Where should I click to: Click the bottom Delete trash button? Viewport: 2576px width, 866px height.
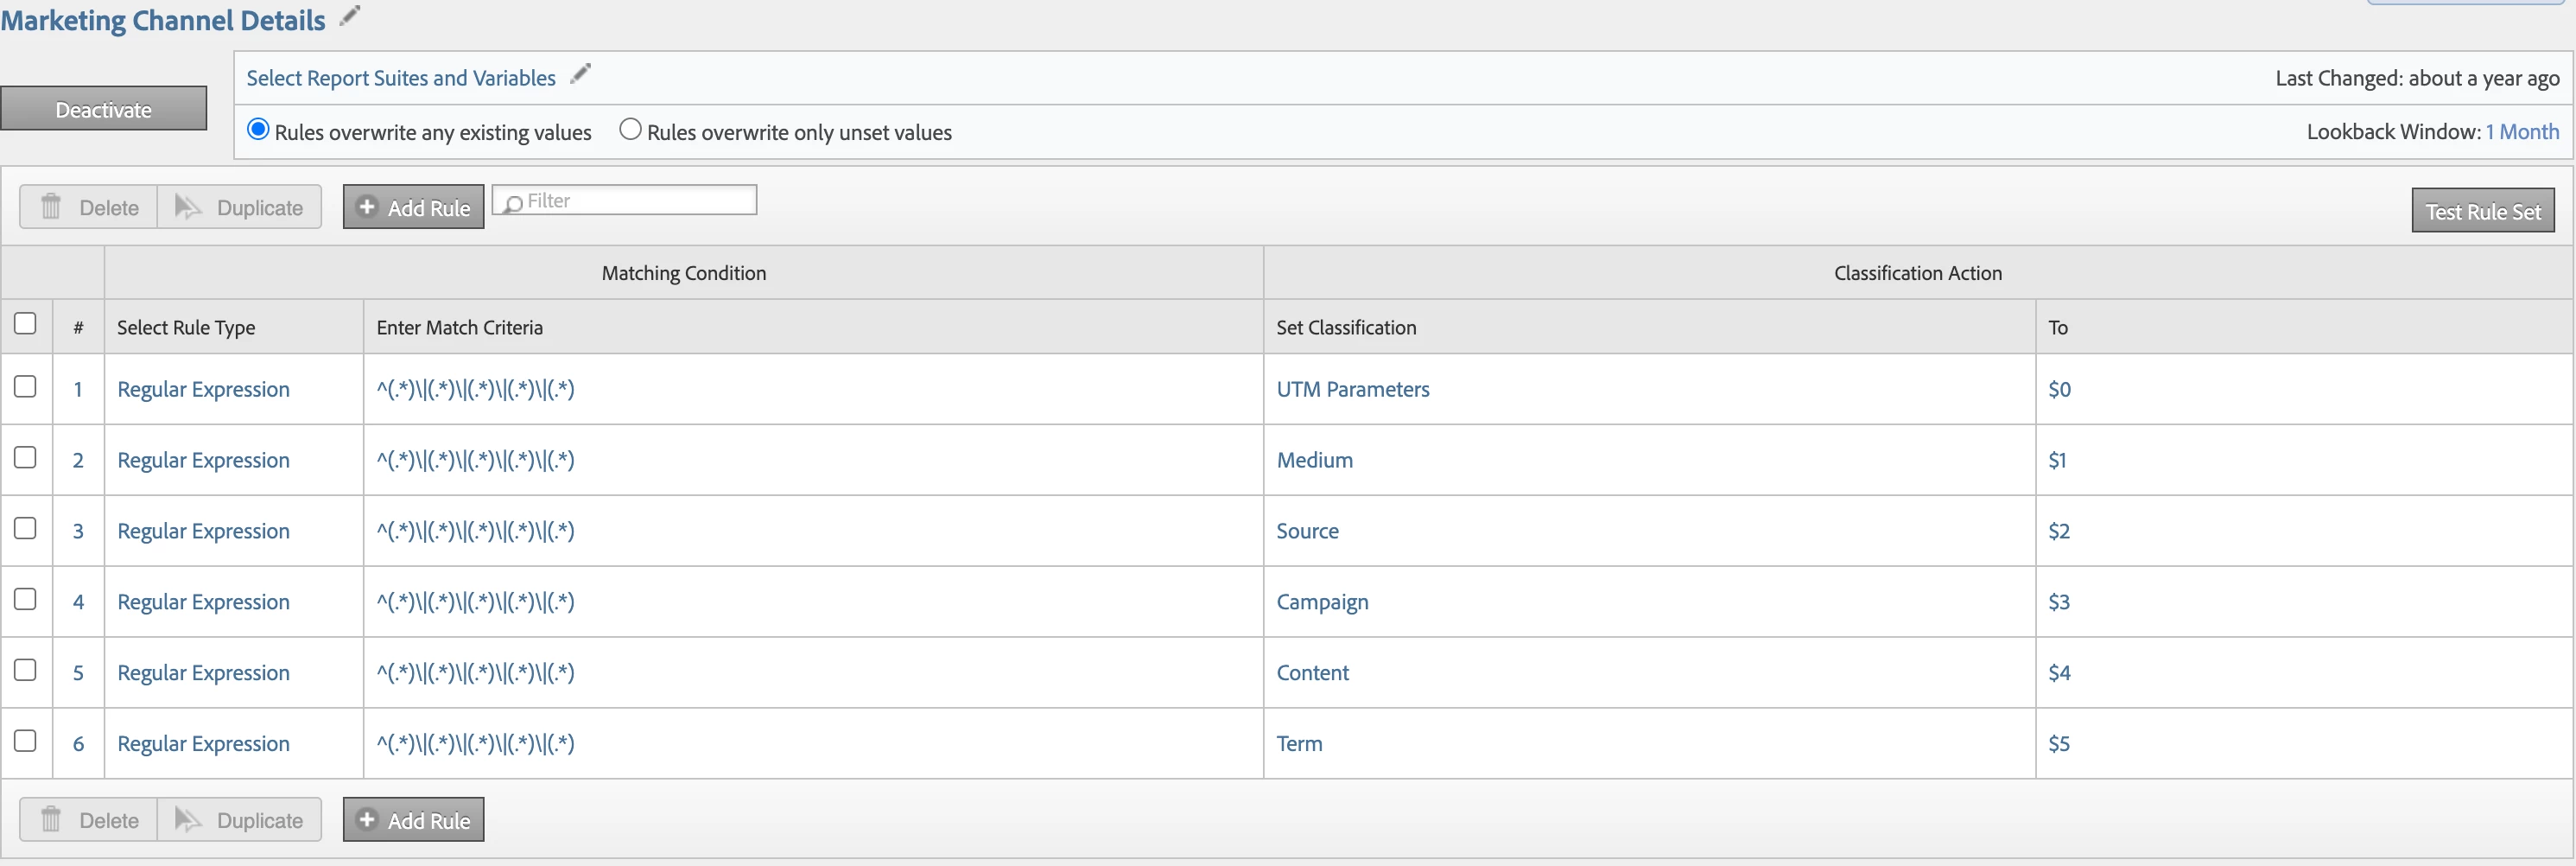click(89, 820)
